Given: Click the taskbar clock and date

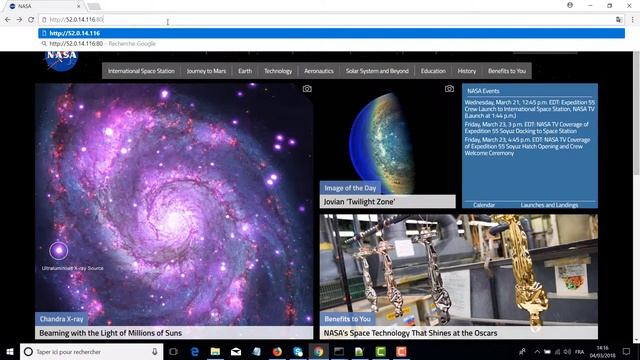Looking at the screenshot, I should tap(602, 351).
